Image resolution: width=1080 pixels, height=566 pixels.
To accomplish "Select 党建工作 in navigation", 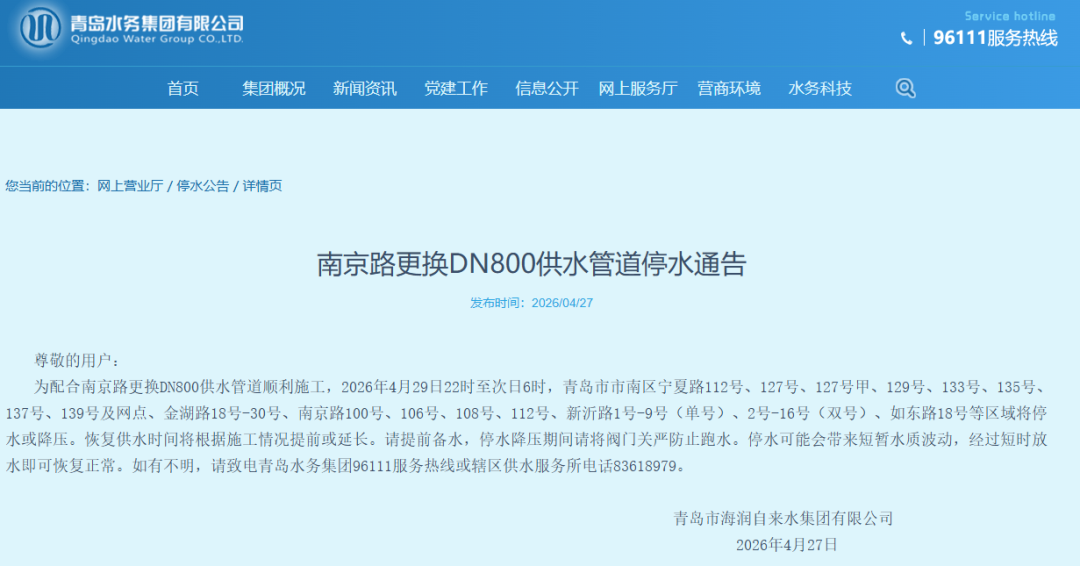I will pyautogui.click(x=455, y=88).
